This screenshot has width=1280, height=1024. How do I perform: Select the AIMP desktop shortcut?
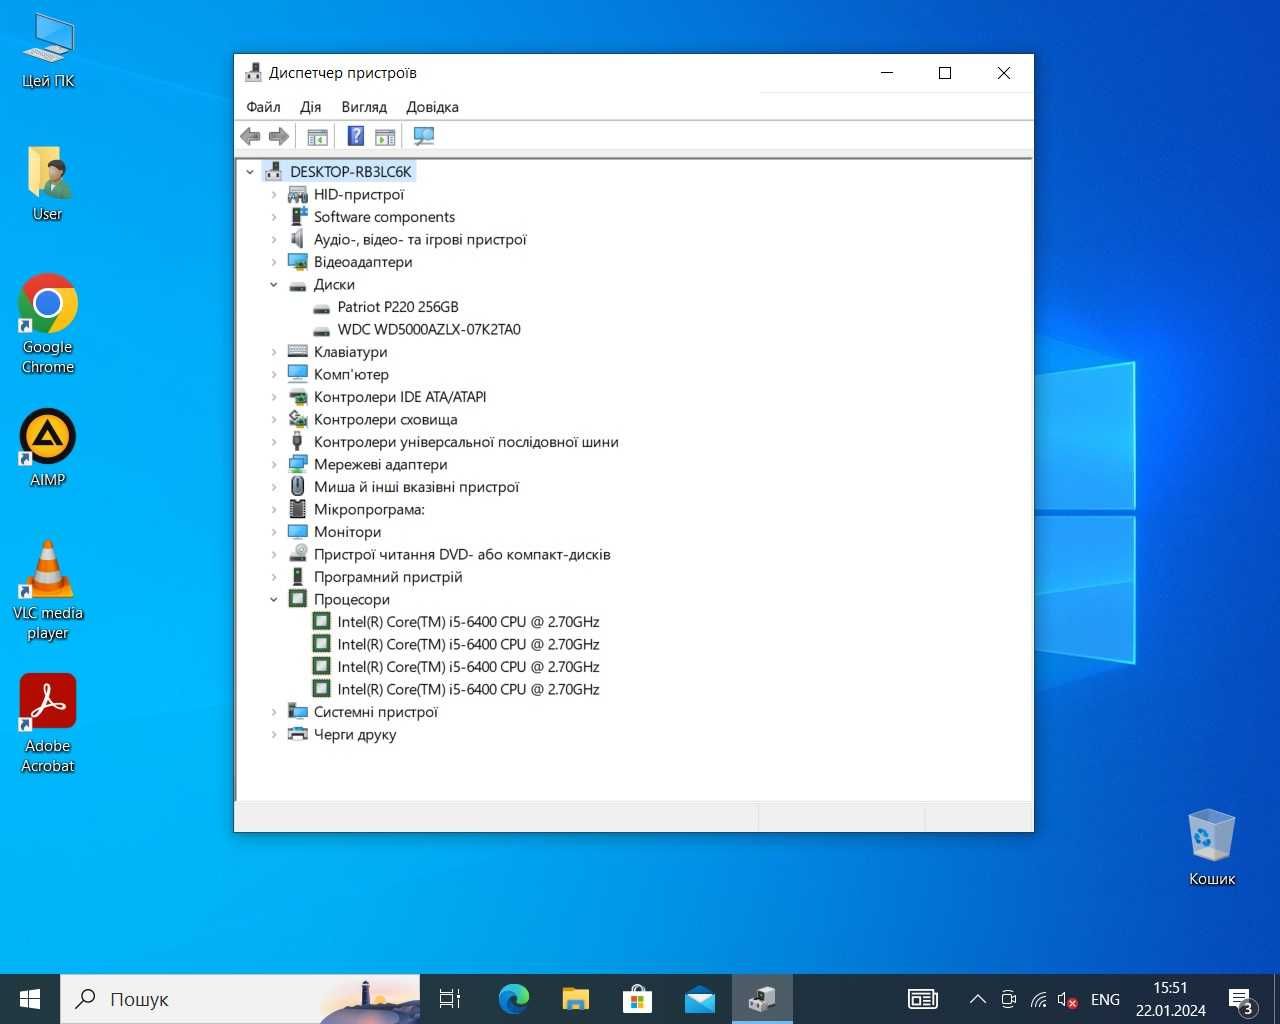(x=48, y=448)
